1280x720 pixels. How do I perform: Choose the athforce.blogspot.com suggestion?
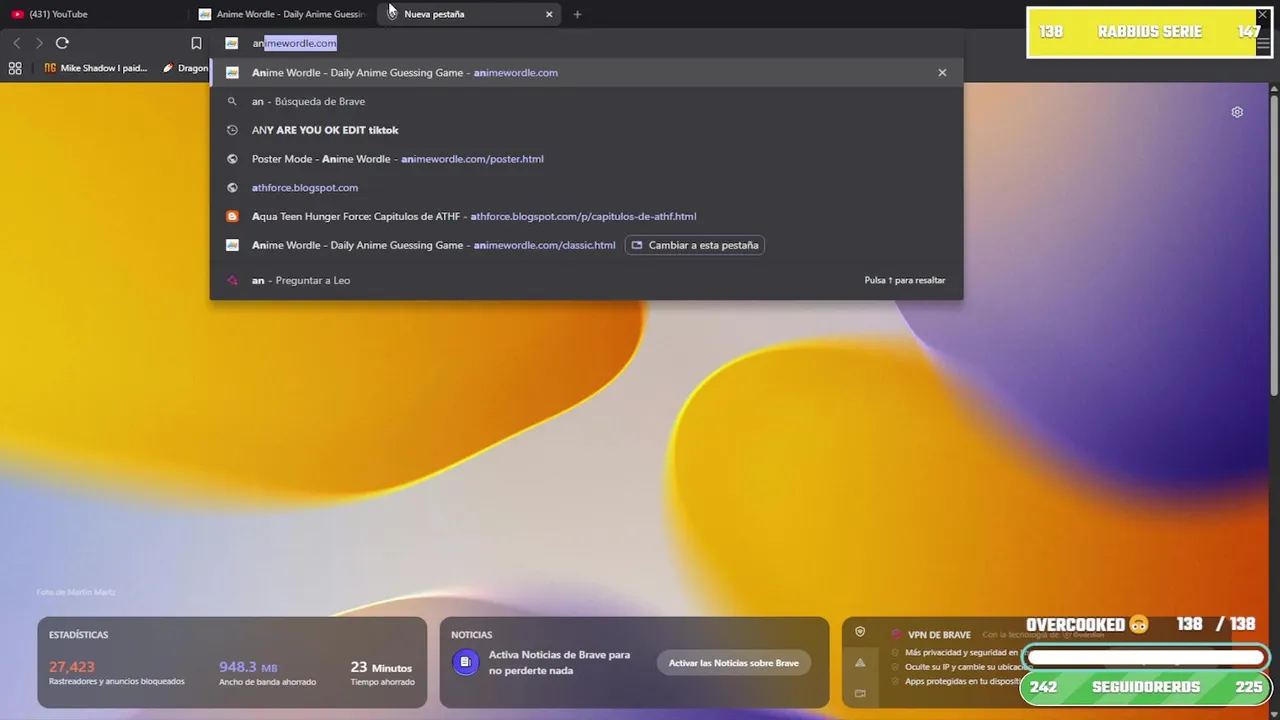click(x=586, y=187)
